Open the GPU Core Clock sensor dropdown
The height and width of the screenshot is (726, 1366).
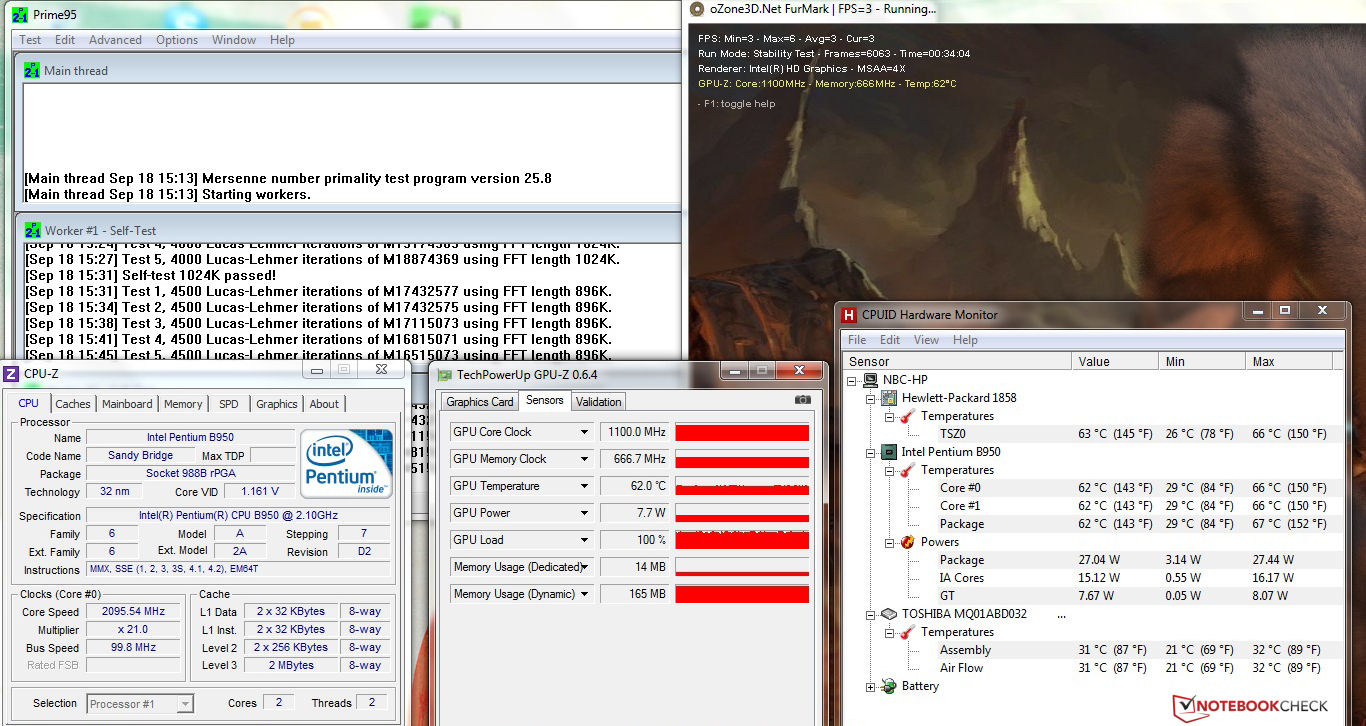585,432
